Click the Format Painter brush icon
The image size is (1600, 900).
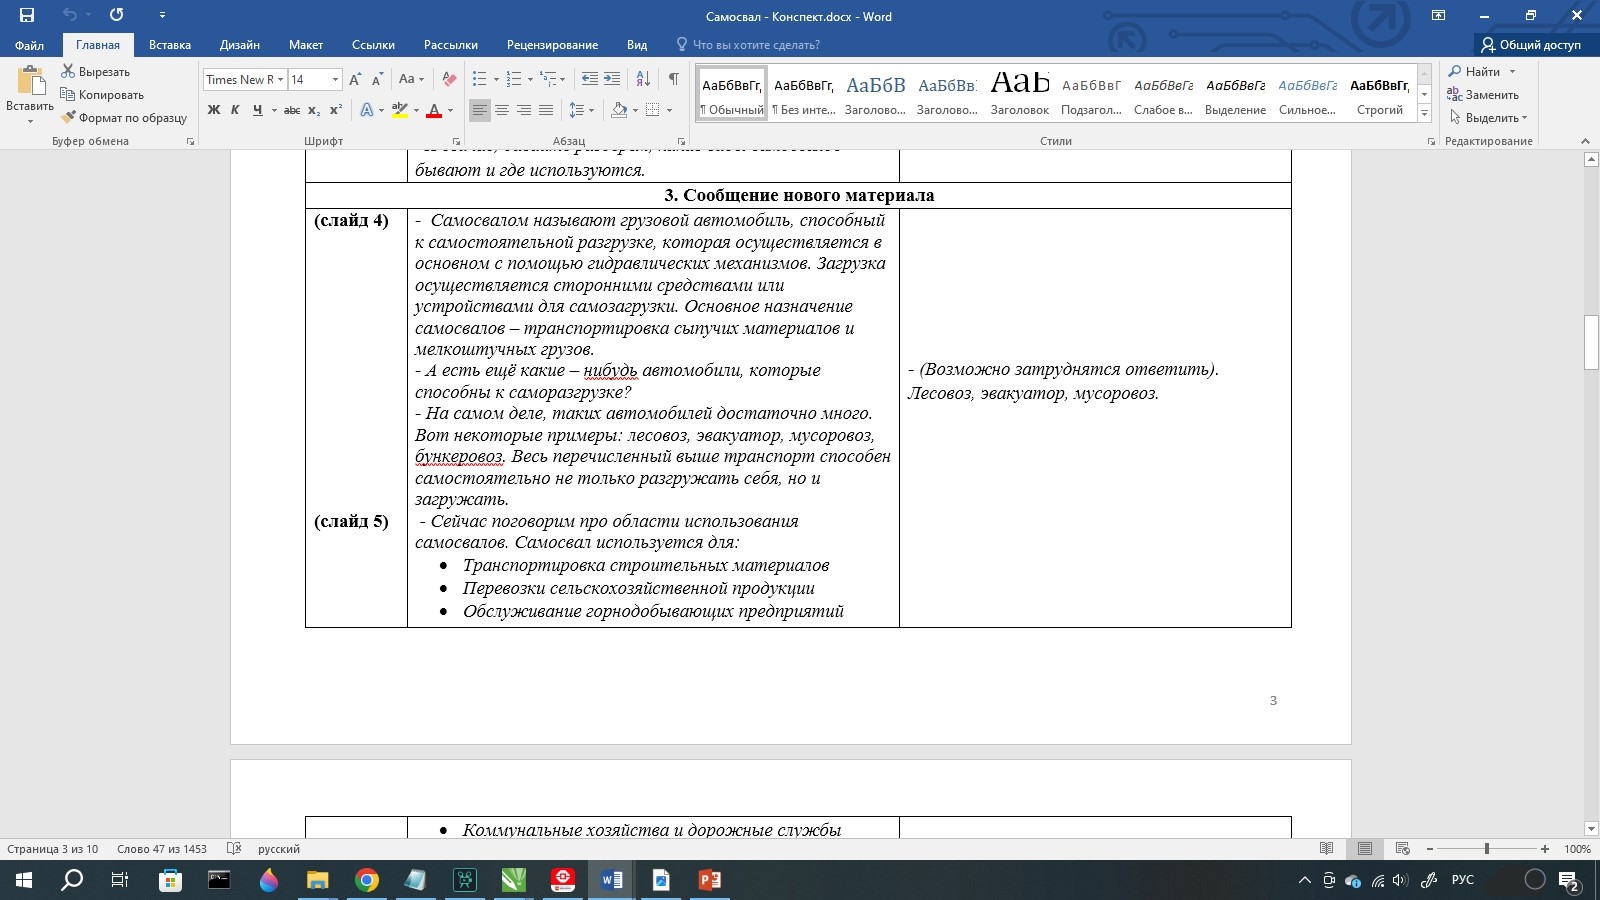68,118
